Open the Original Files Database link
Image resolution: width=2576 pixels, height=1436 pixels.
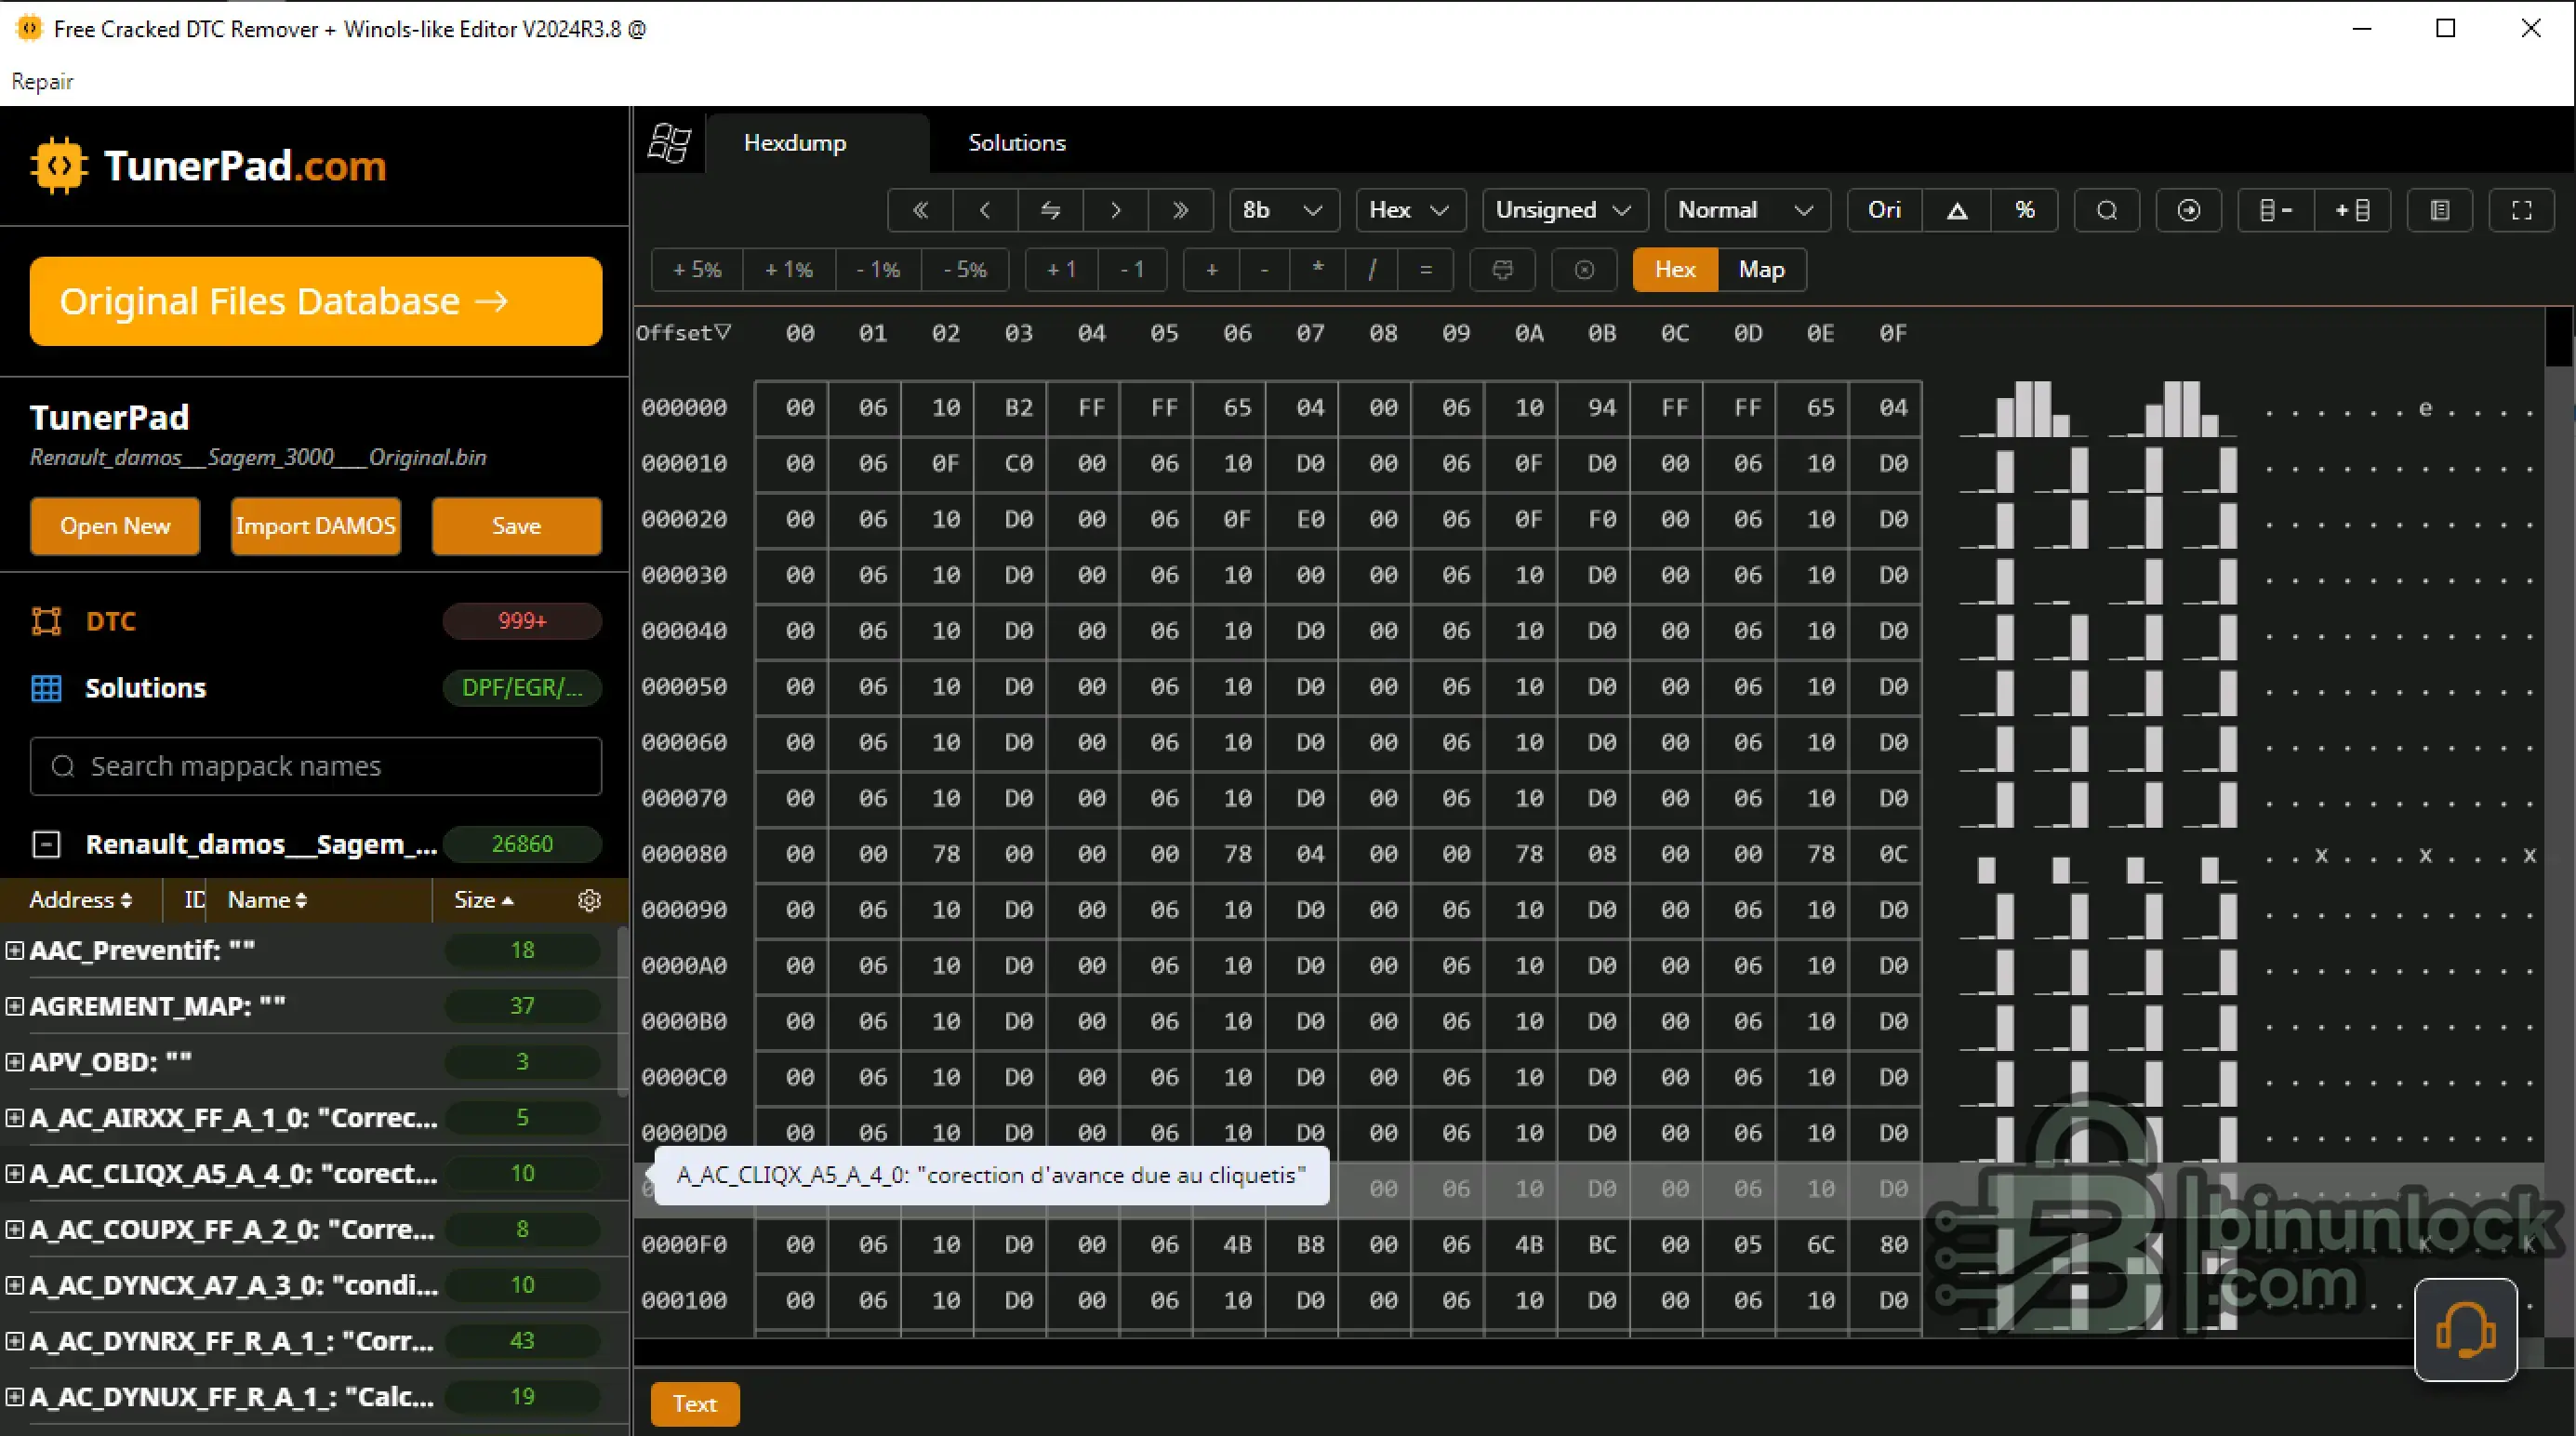click(x=316, y=301)
